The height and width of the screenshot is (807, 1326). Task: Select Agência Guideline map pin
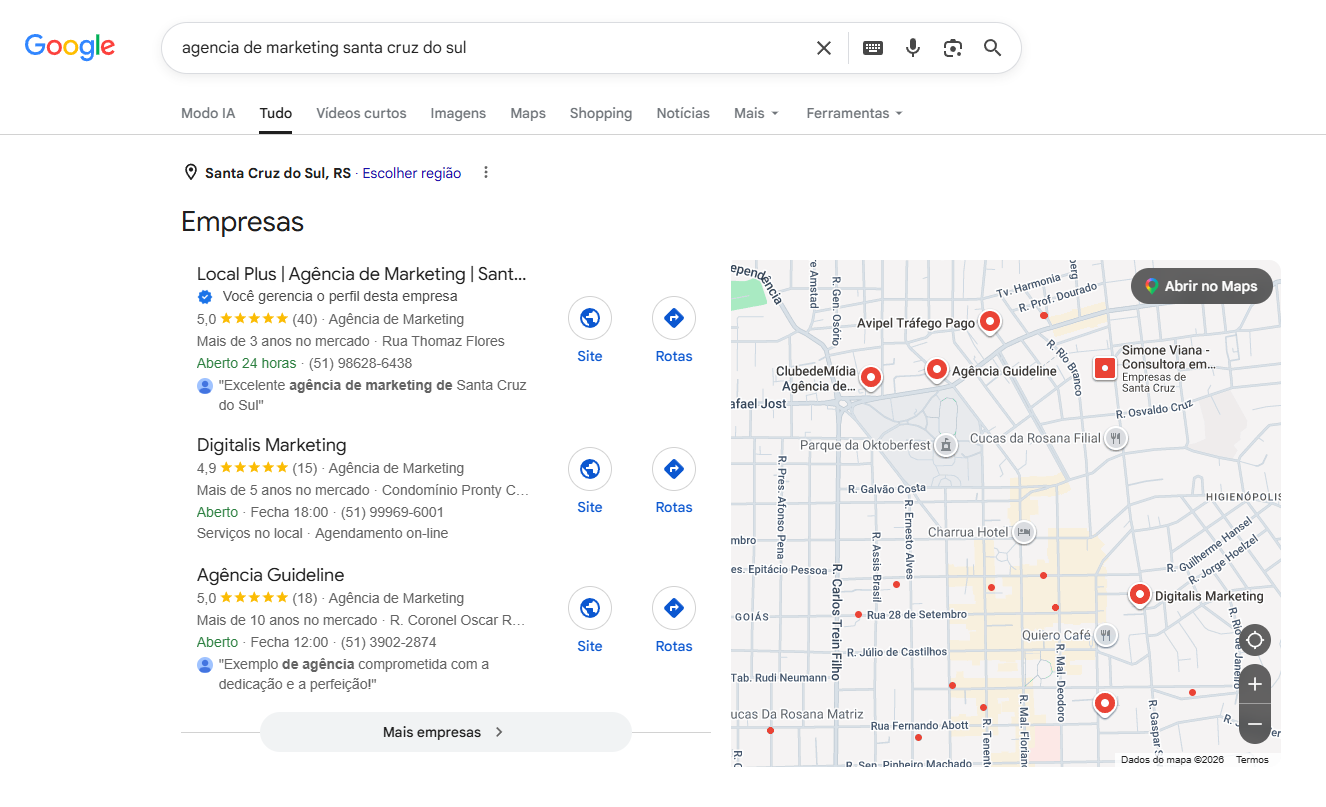pos(937,370)
